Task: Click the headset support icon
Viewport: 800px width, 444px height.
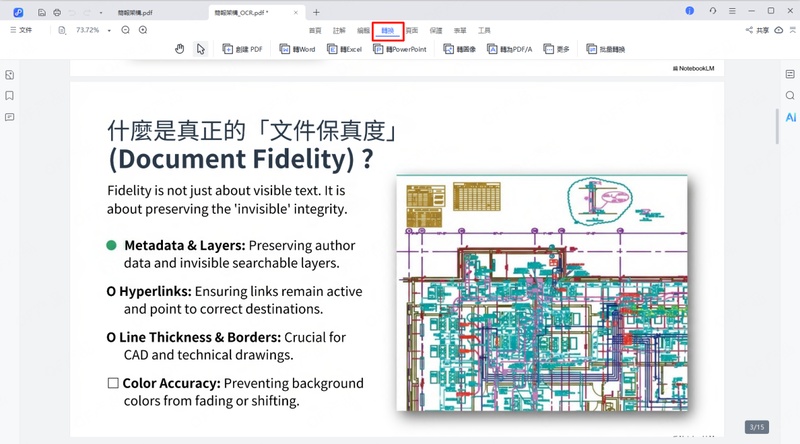Action: pyautogui.click(x=712, y=11)
